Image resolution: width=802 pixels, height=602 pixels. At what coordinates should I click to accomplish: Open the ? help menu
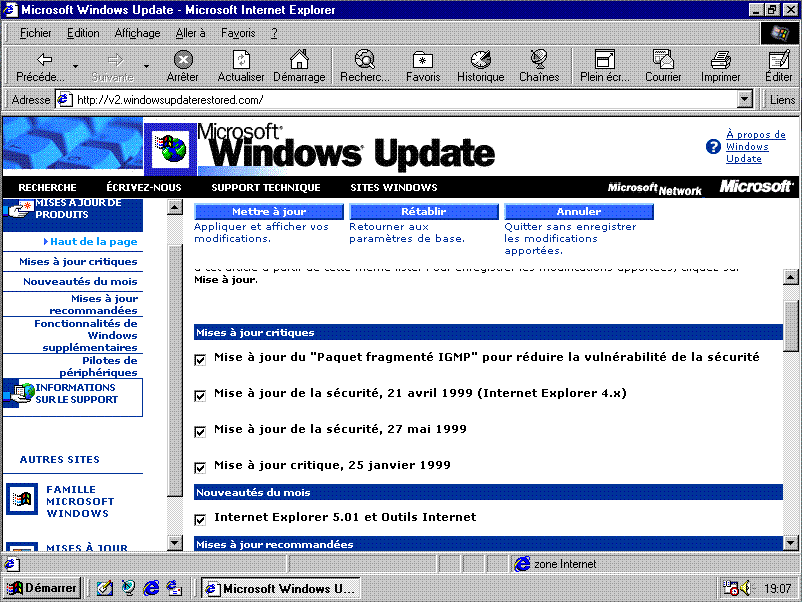click(274, 33)
